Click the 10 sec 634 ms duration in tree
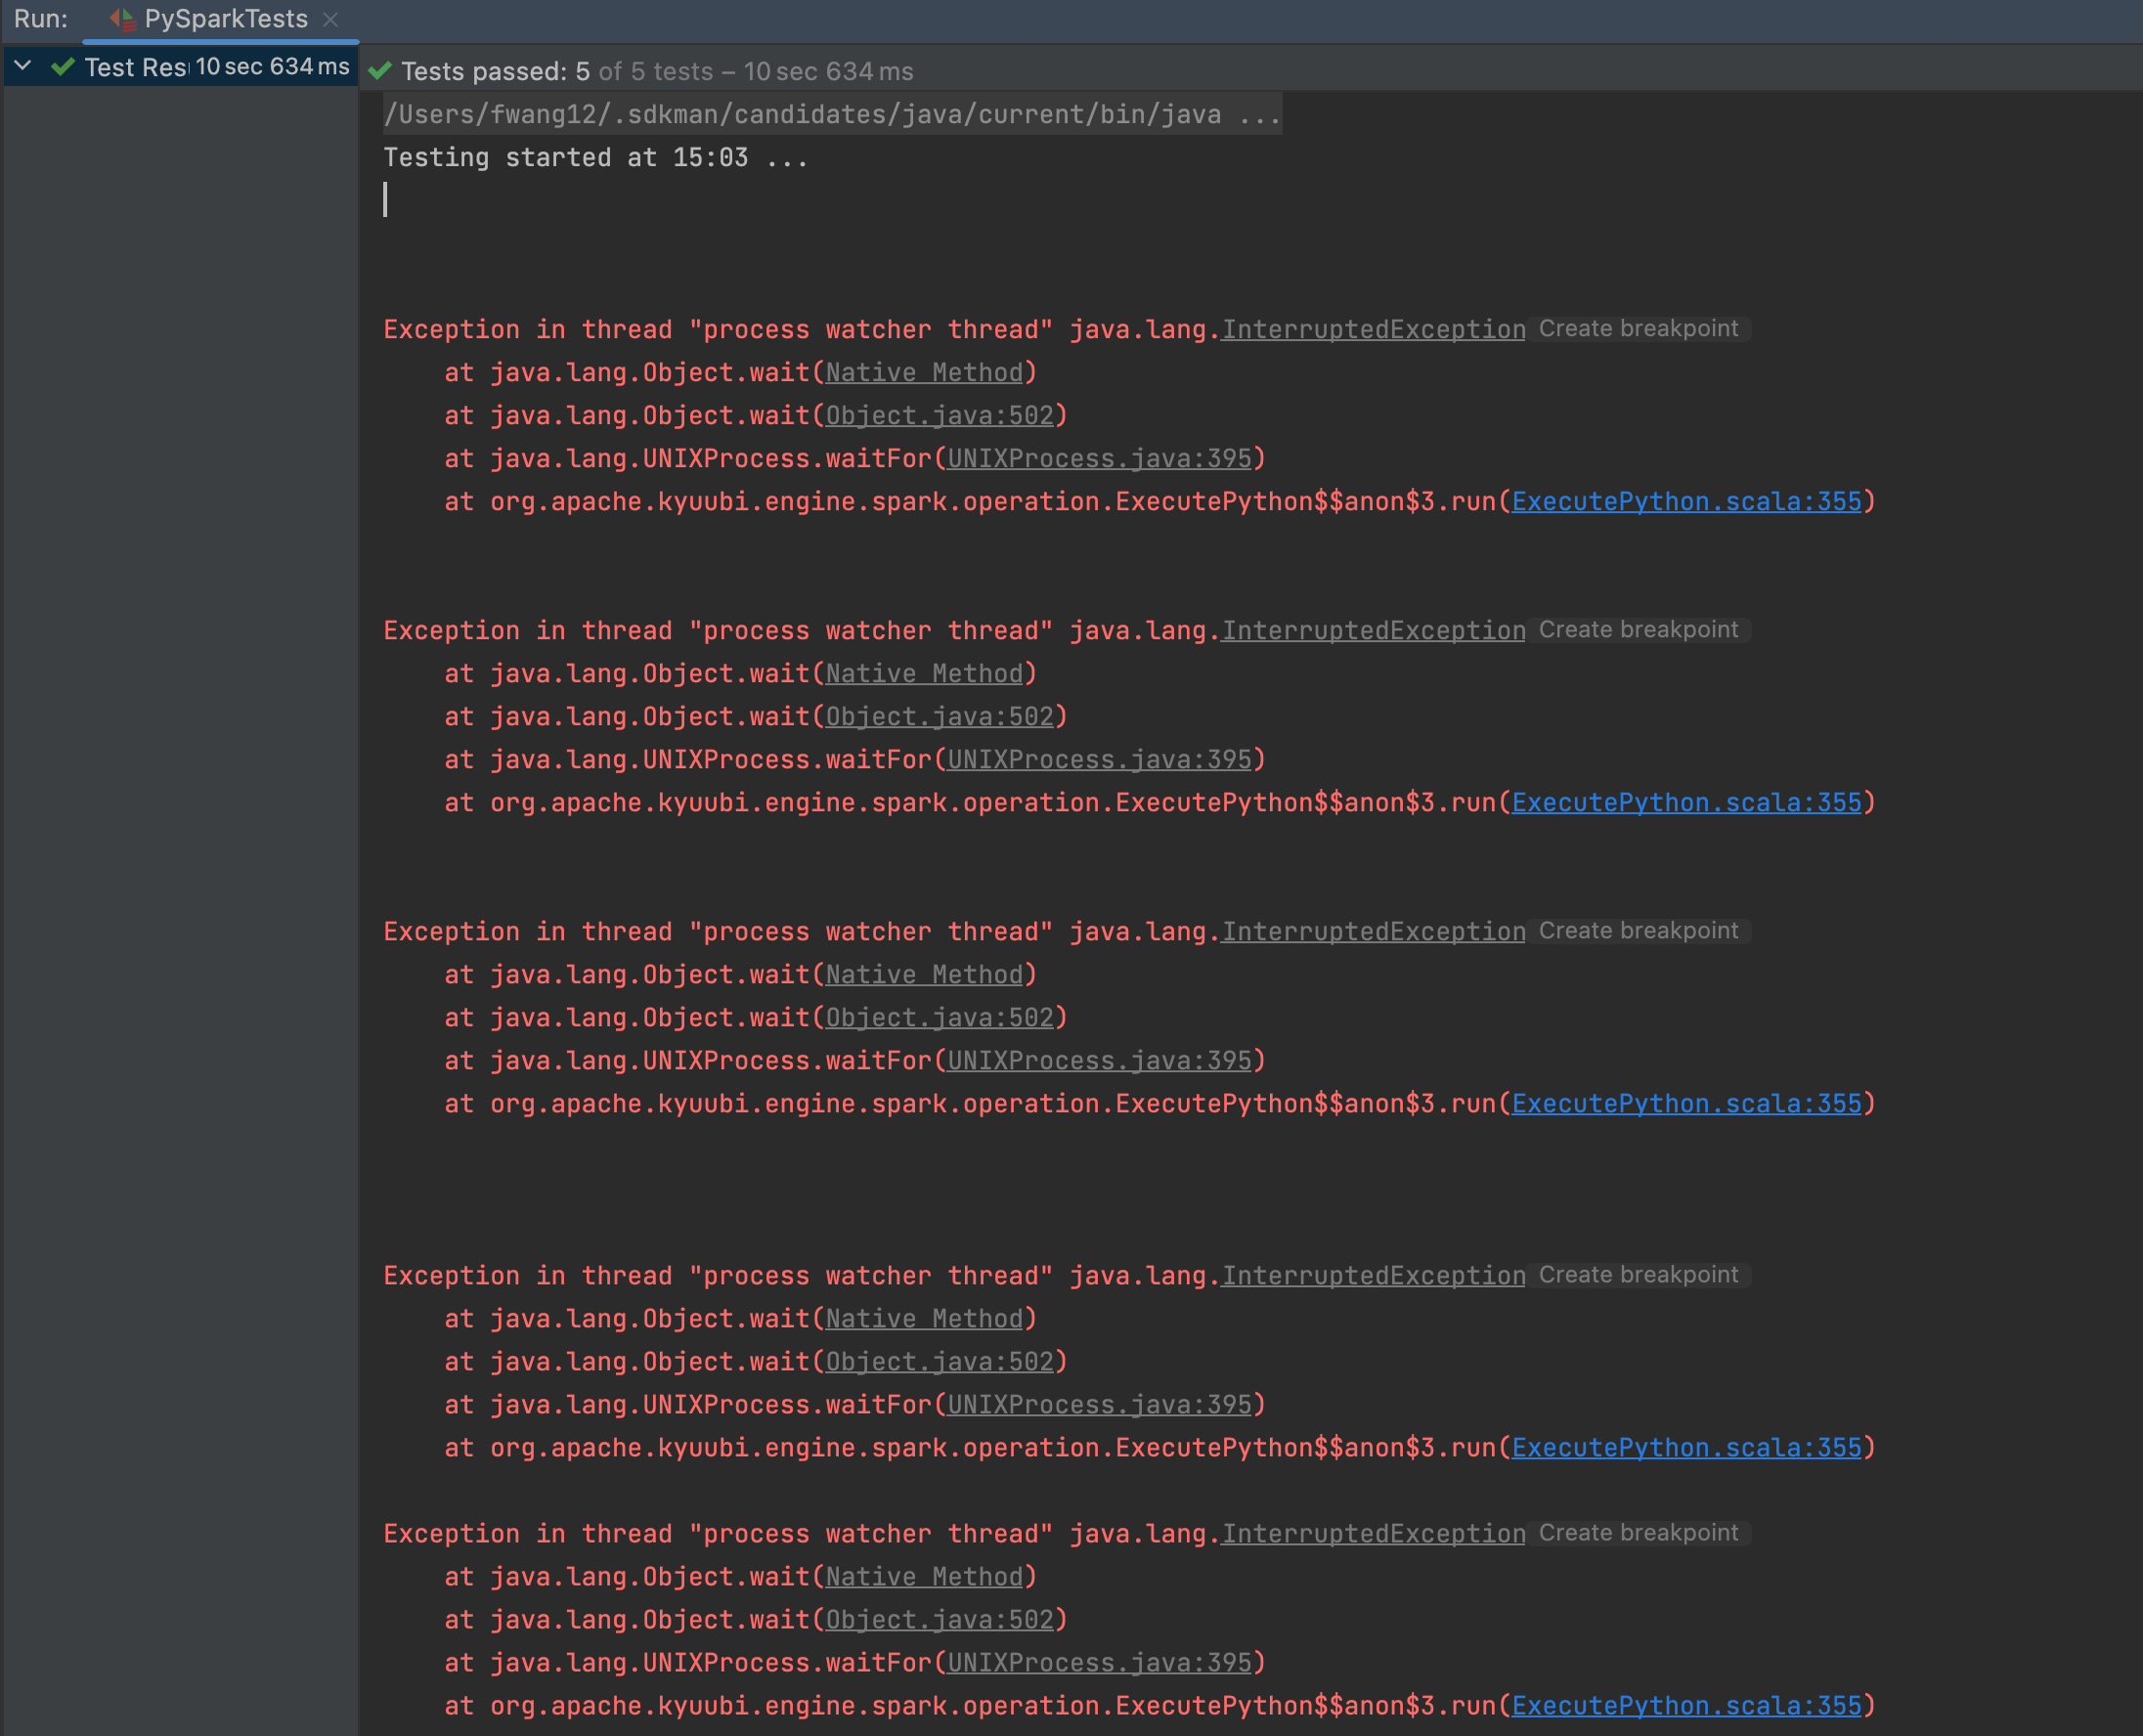This screenshot has height=1736, width=2143. [x=272, y=67]
